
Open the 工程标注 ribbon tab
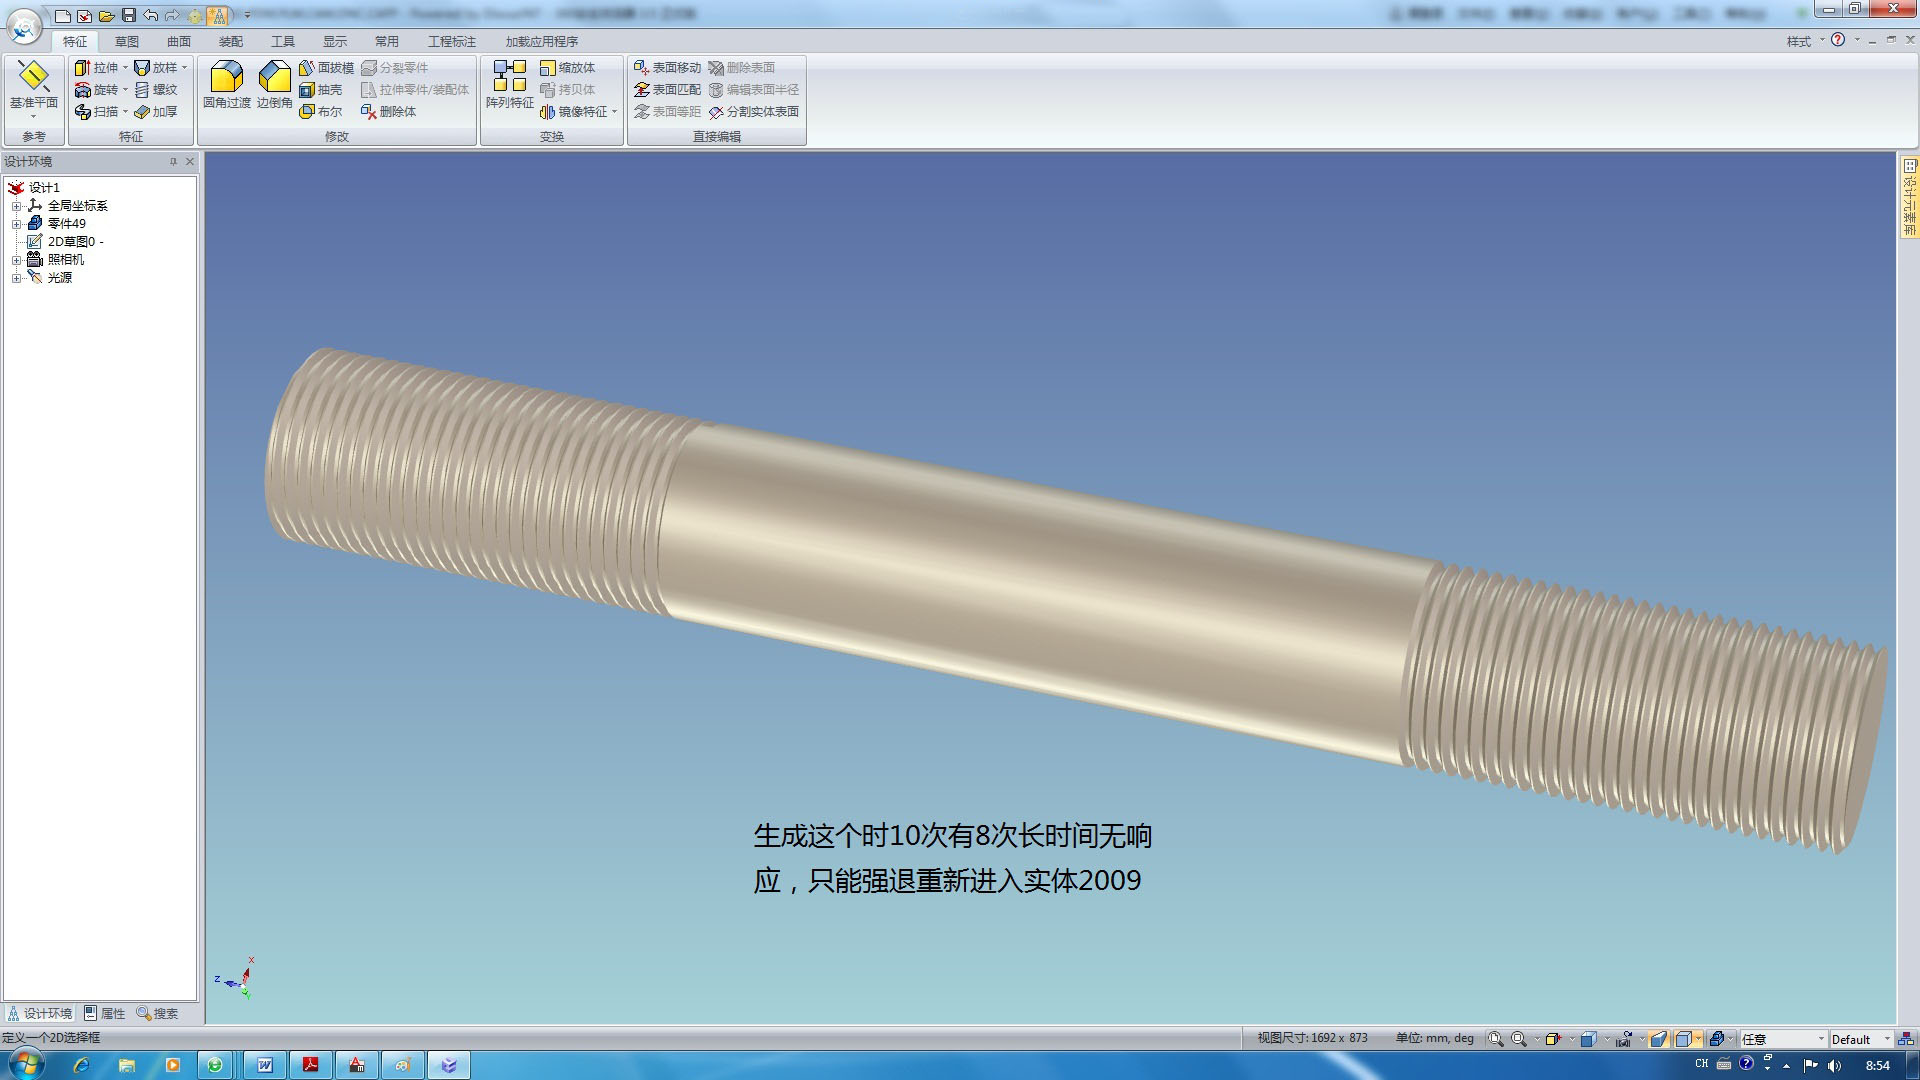point(452,41)
